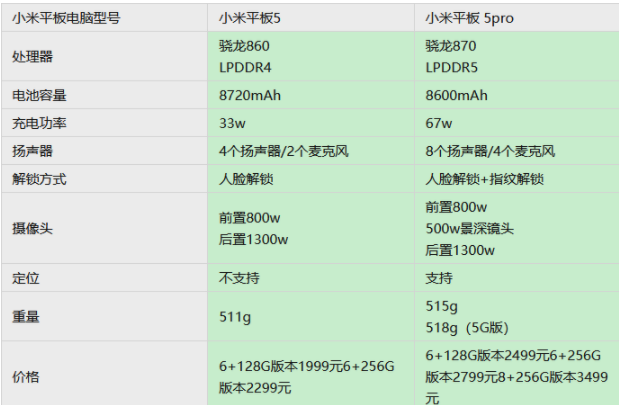Click the 人脸解锁+指纹解锁 cell
The height and width of the screenshot is (405, 619).
[484, 180]
